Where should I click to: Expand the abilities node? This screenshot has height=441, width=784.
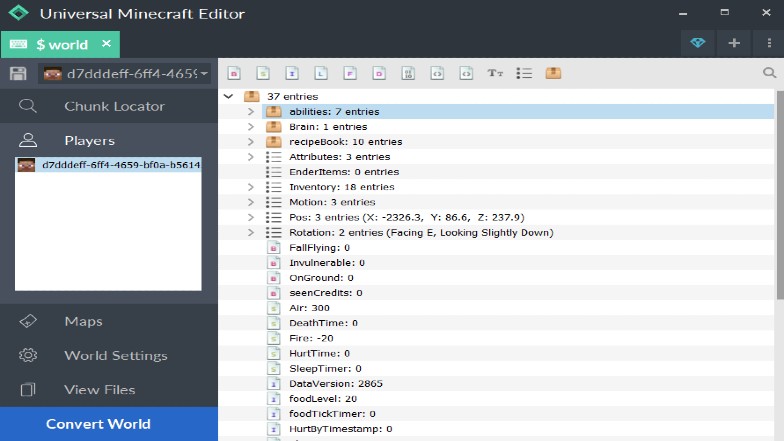click(x=250, y=112)
